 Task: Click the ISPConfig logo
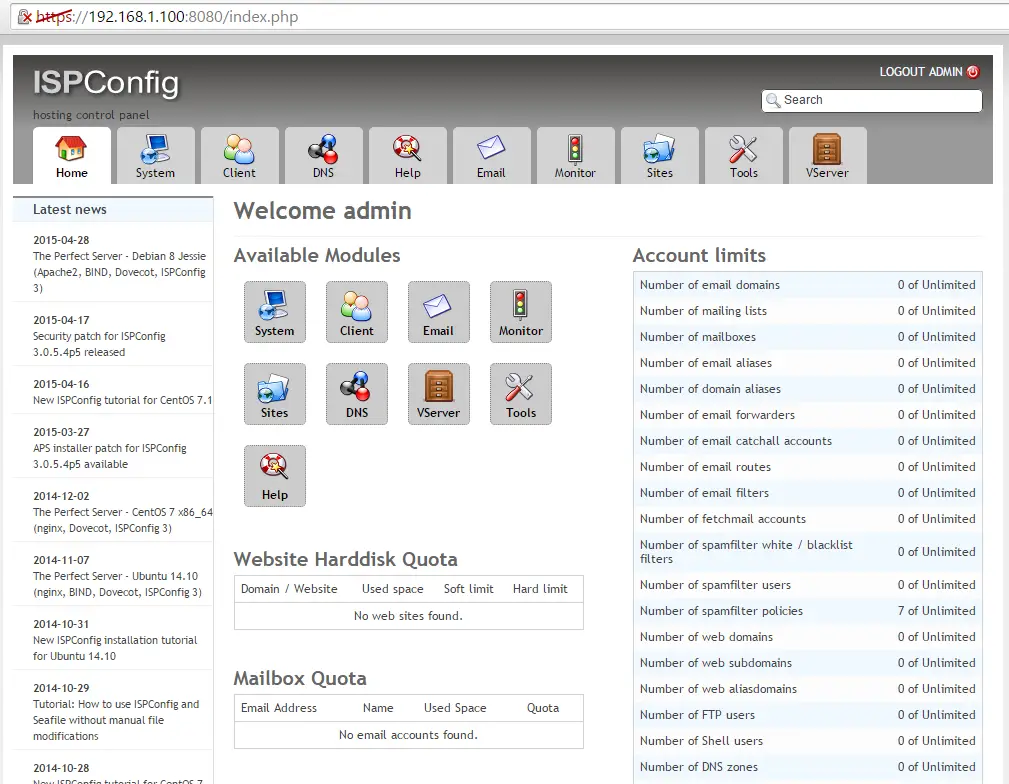106,83
